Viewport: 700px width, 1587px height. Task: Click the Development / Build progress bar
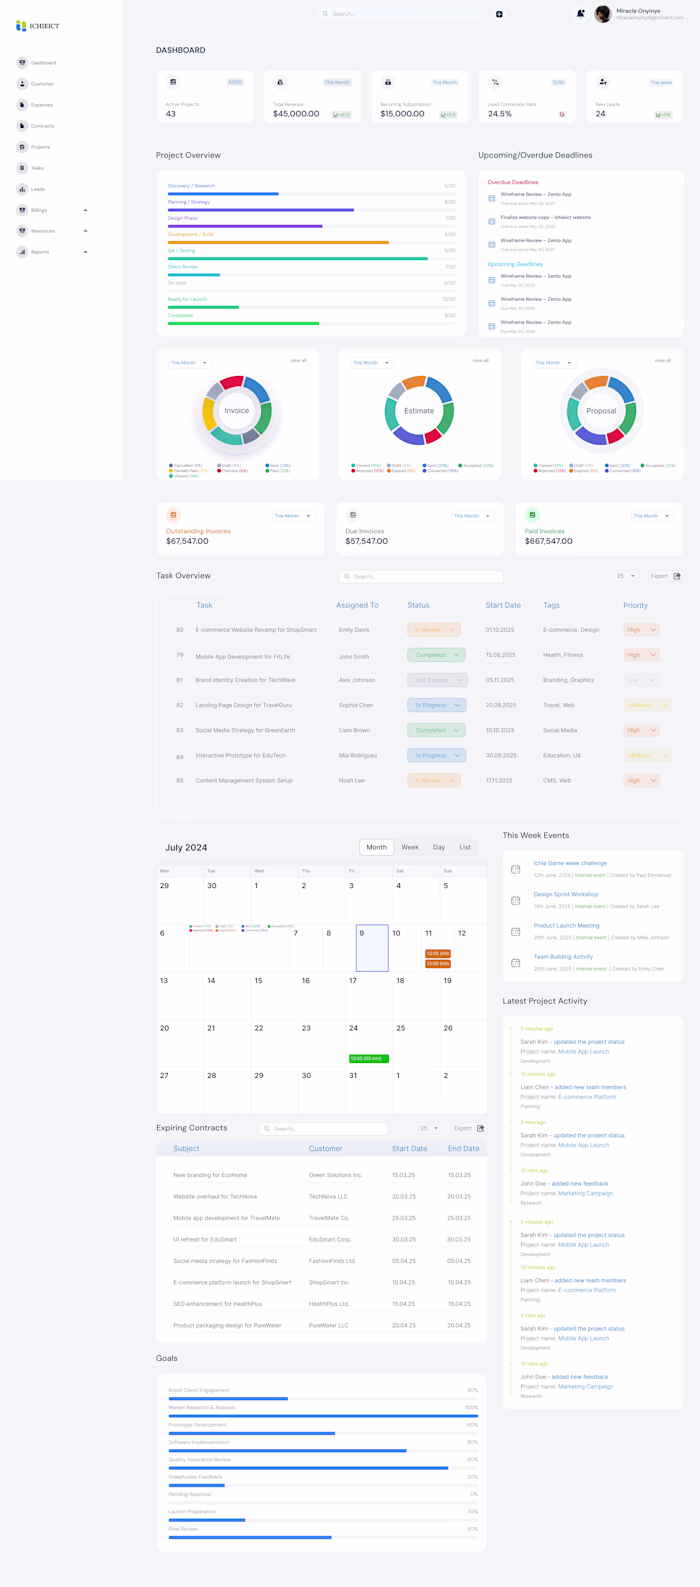pyautogui.click(x=311, y=242)
